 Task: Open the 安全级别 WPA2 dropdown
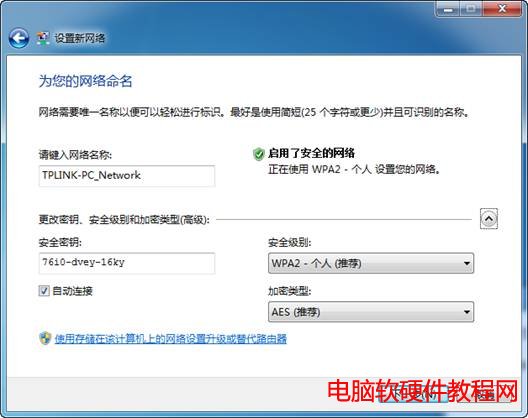click(x=371, y=263)
